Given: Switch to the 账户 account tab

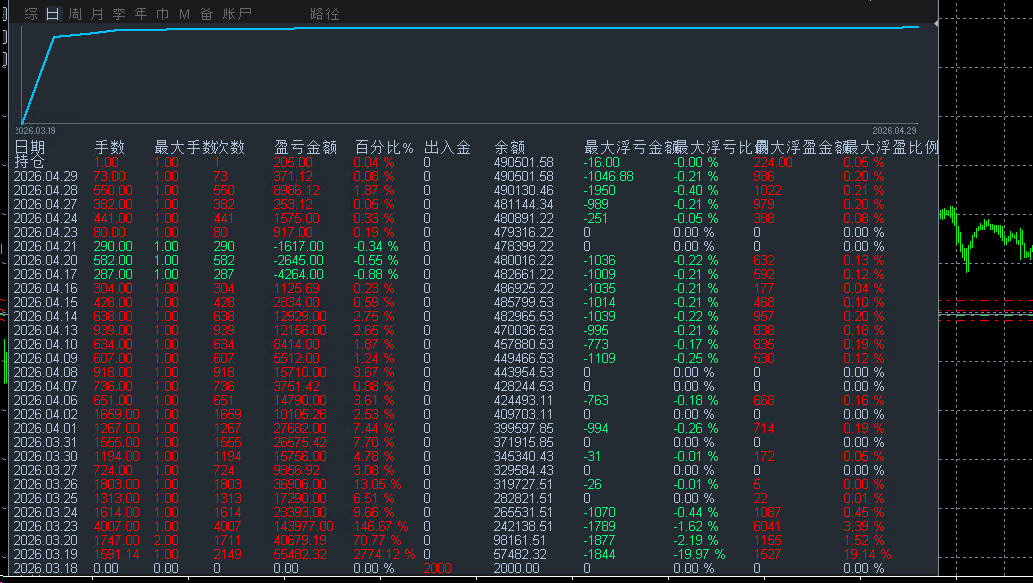Looking at the screenshot, I should pyautogui.click(x=237, y=14).
